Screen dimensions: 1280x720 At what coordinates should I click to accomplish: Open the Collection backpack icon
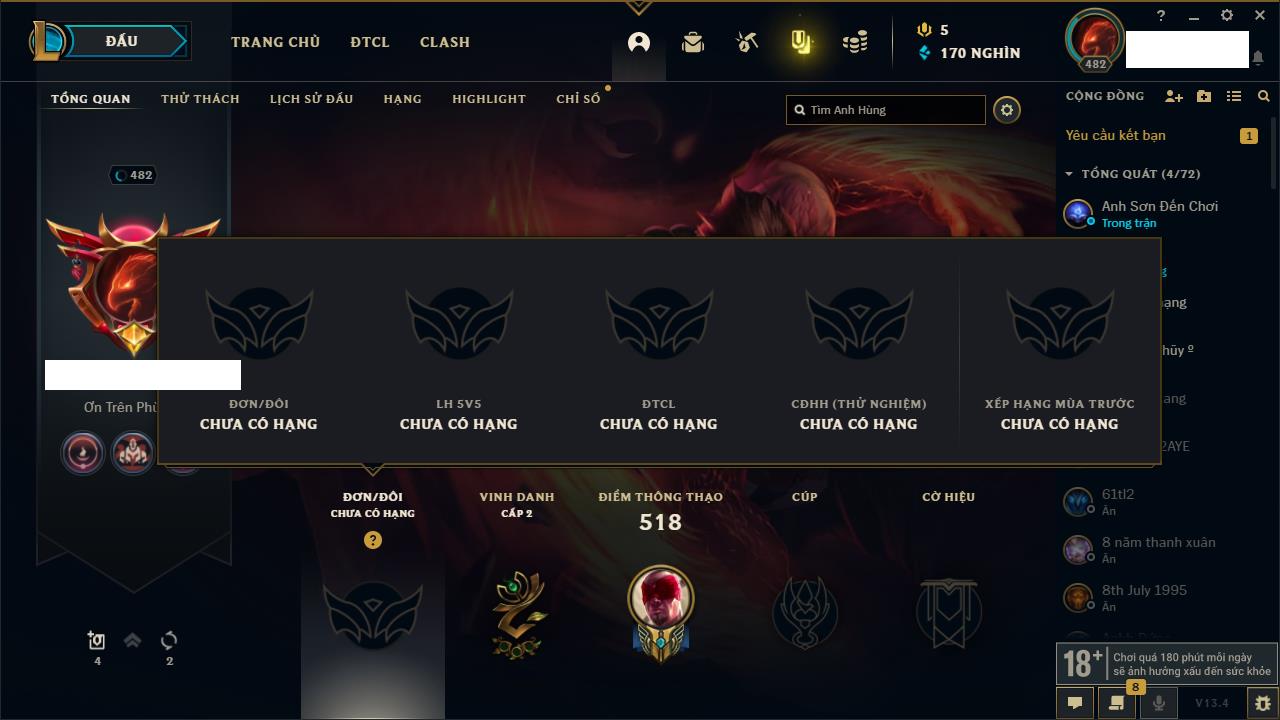tap(693, 42)
